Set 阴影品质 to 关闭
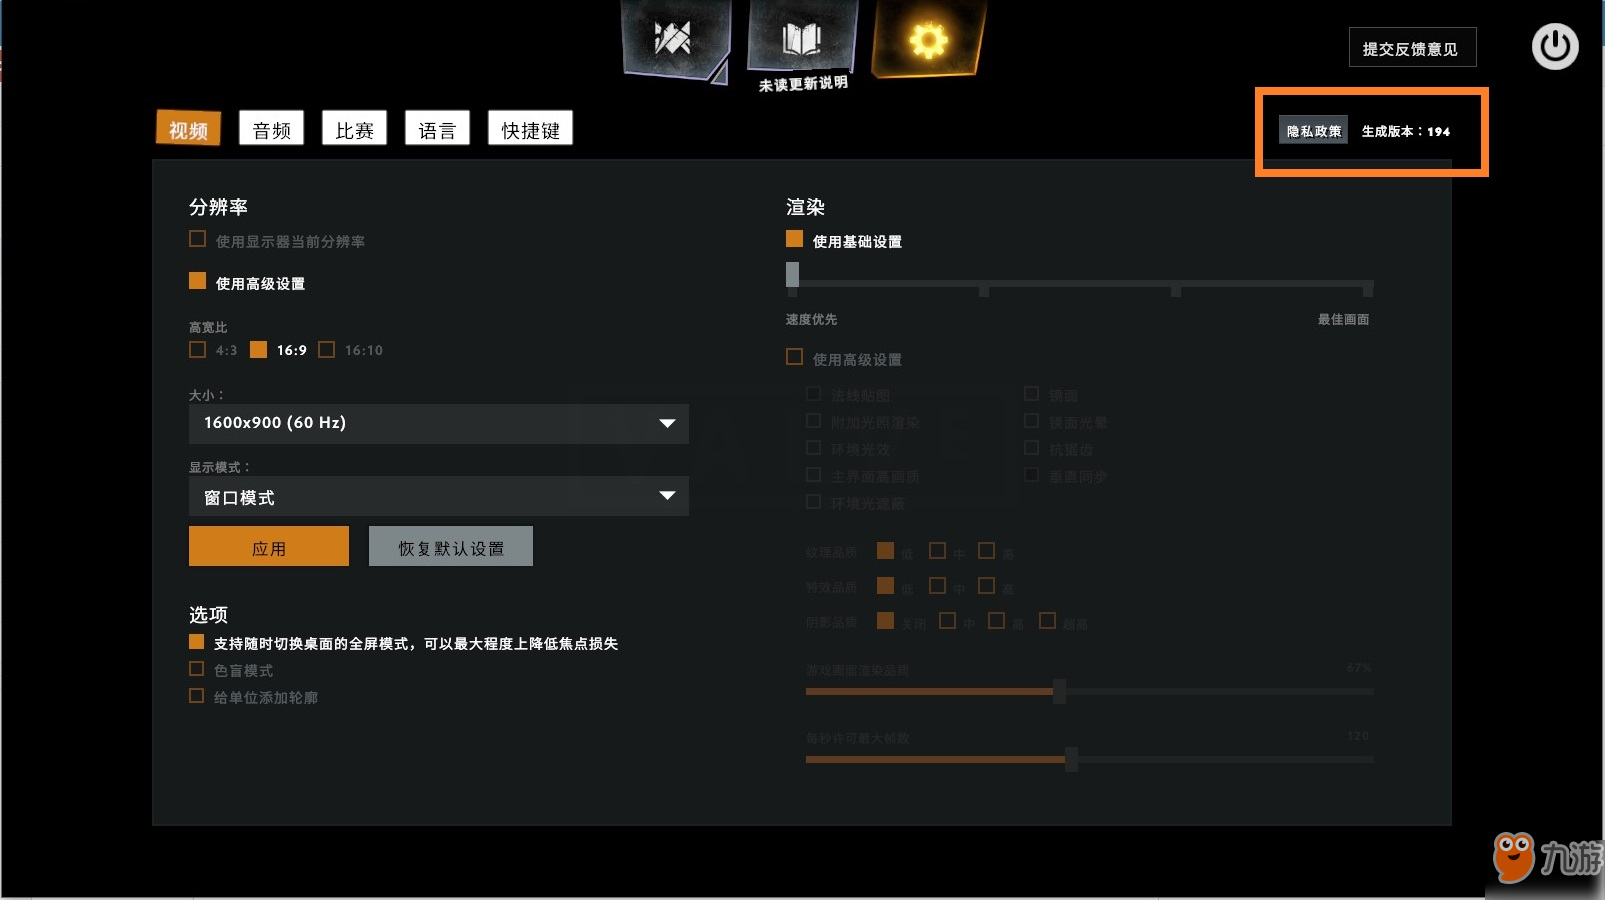The width and height of the screenshot is (1605, 900). click(x=885, y=621)
